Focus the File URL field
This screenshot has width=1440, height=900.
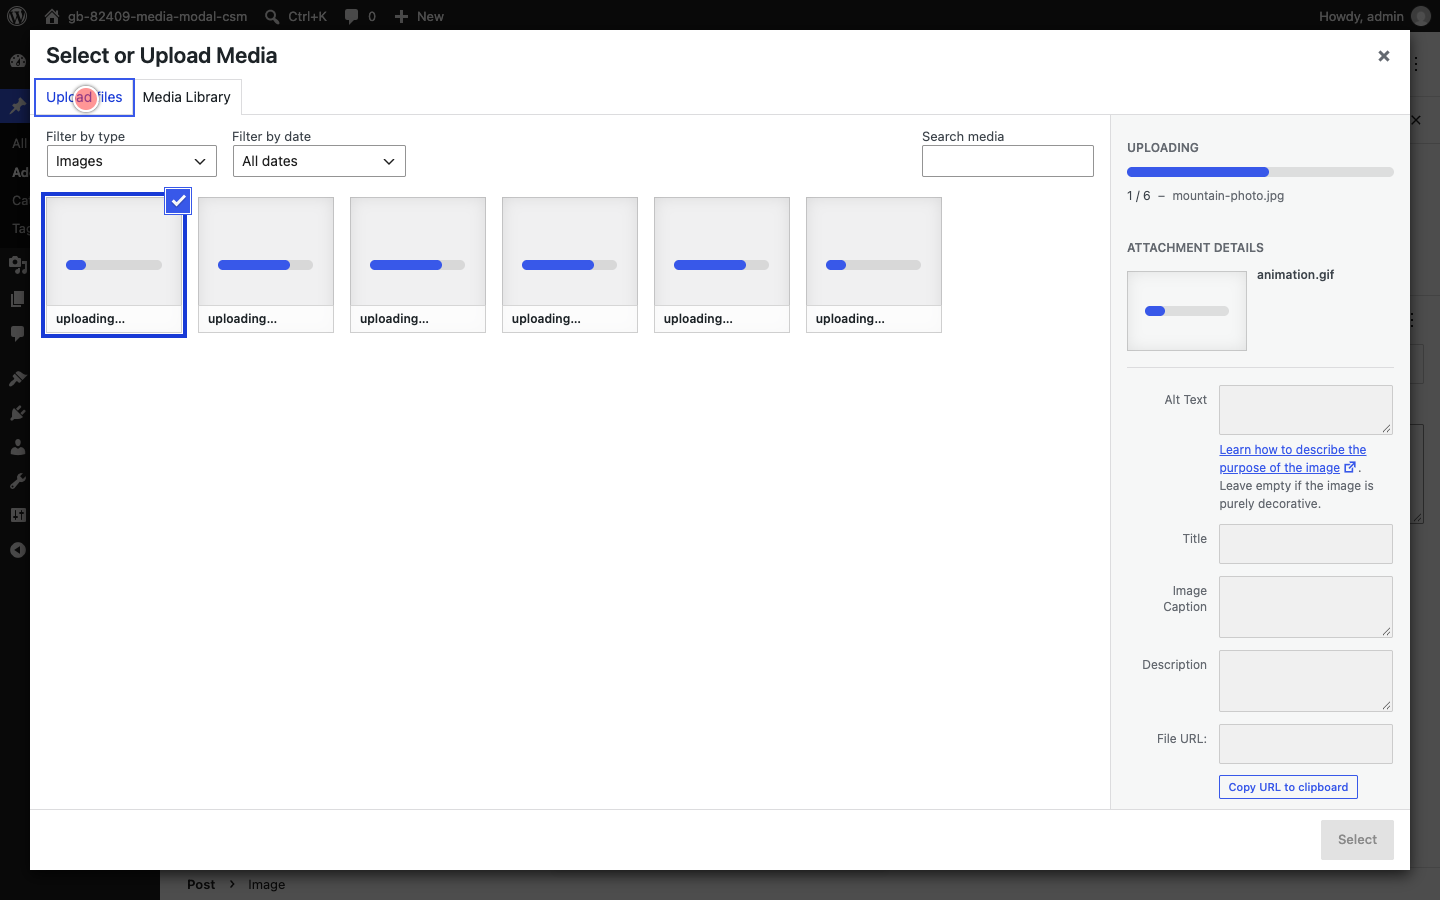(x=1306, y=744)
